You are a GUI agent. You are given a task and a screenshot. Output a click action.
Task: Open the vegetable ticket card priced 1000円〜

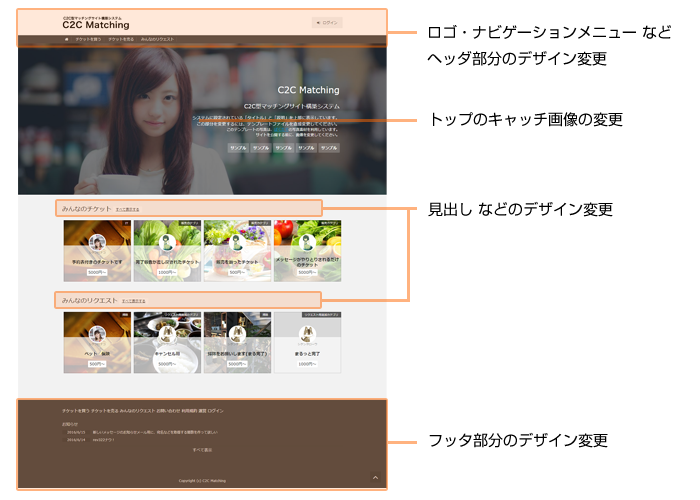[x=167, y=251]
